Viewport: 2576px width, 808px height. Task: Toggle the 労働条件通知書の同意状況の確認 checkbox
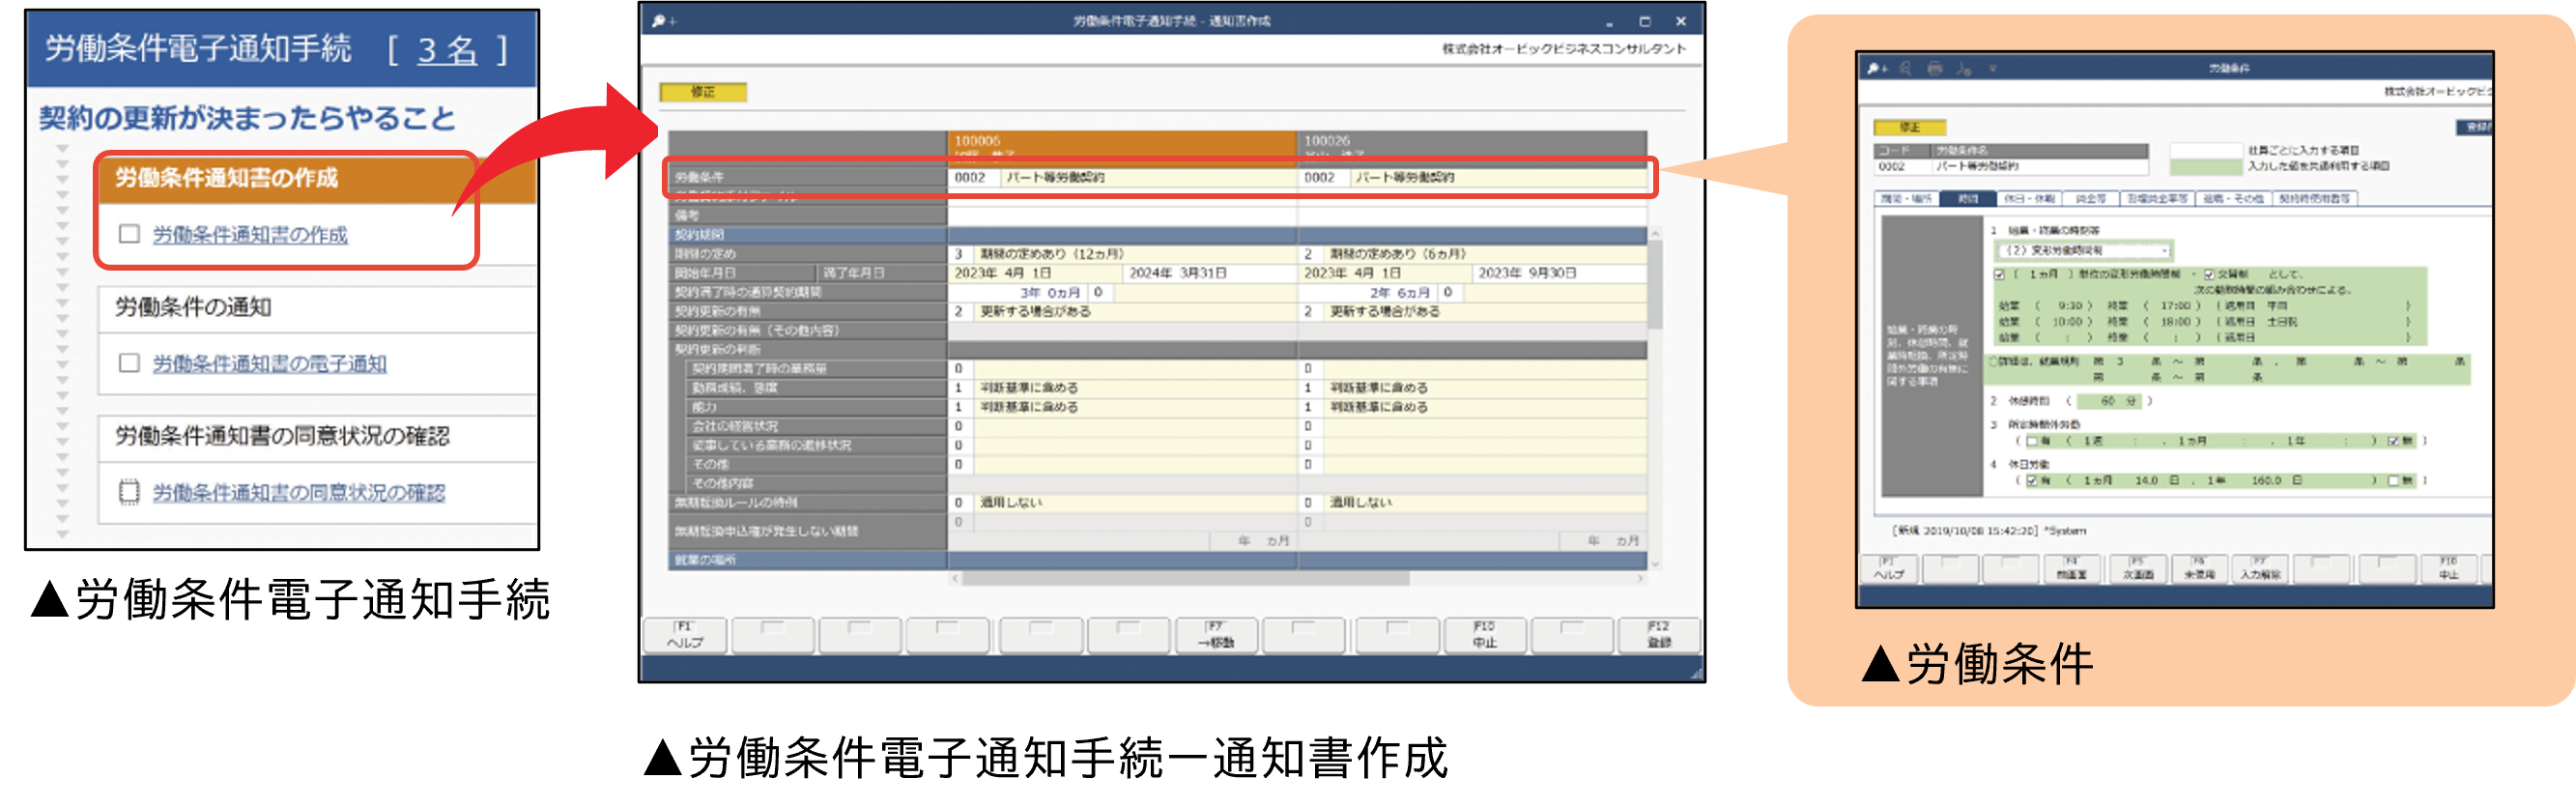(x=129, y=492)
